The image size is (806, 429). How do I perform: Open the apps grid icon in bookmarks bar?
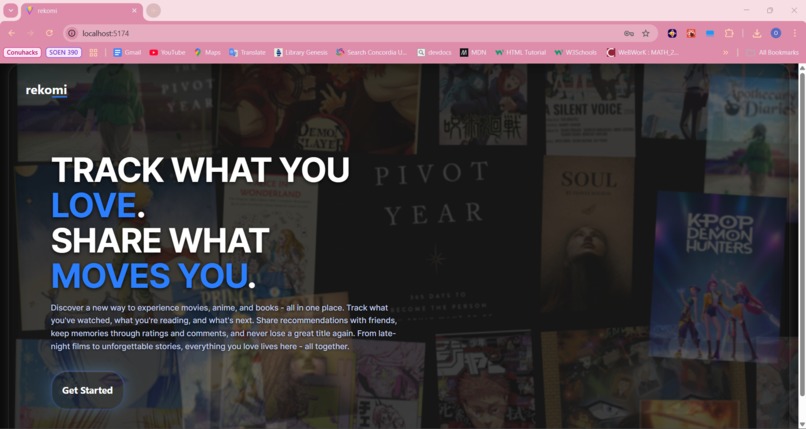[94, 52]
